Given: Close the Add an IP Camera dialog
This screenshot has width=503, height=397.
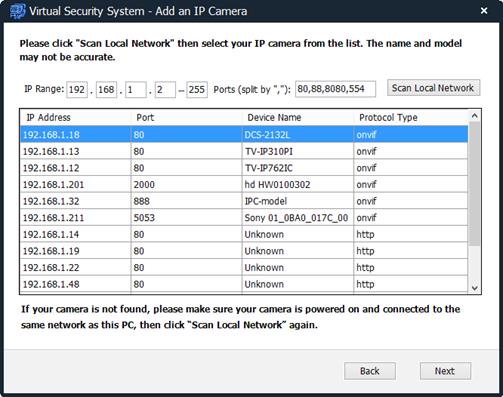Looking at the screenshot, I should tap(484, 11).
